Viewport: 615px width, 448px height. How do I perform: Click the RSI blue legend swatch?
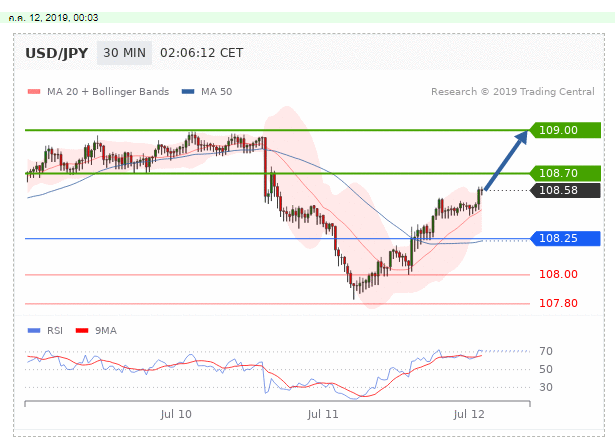tap(34, 331)
